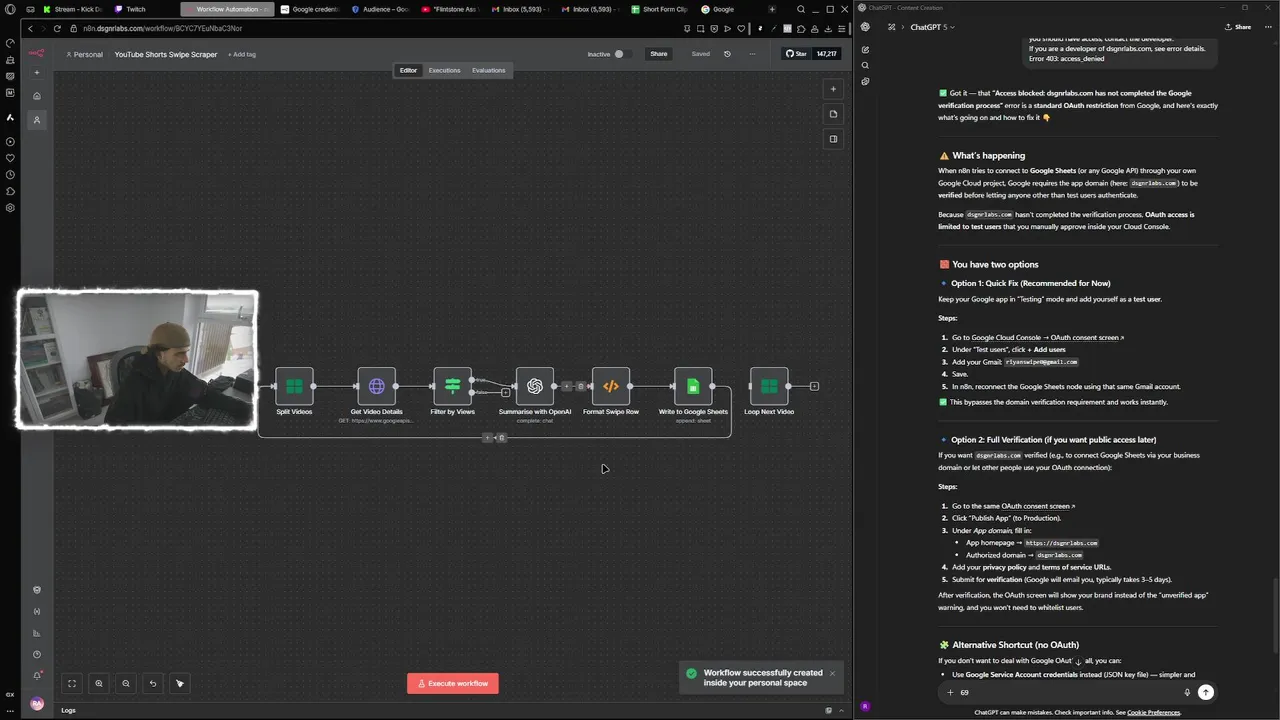The image size is (1280, 720).
Task: Select the Loop Next Video node
Action: pos(768,386)
